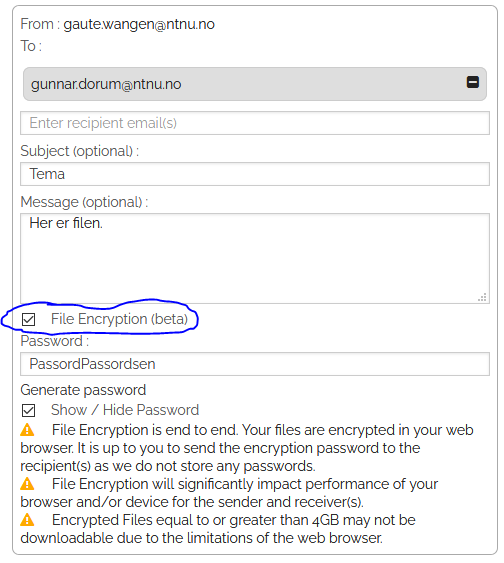Viewport: 504px width, 563px height.
Task: Select the gunnar.dorum@ntnu.no recipient chip
Action: (255, 84)
